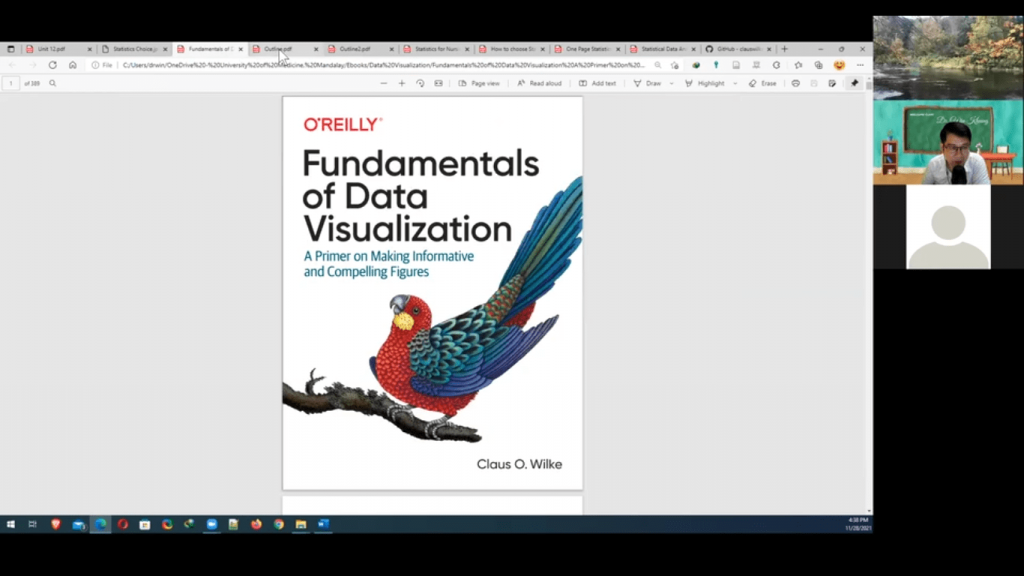Pin the PDF toolbar
This screenshot has height=576, width=1024.
(854, 84)
